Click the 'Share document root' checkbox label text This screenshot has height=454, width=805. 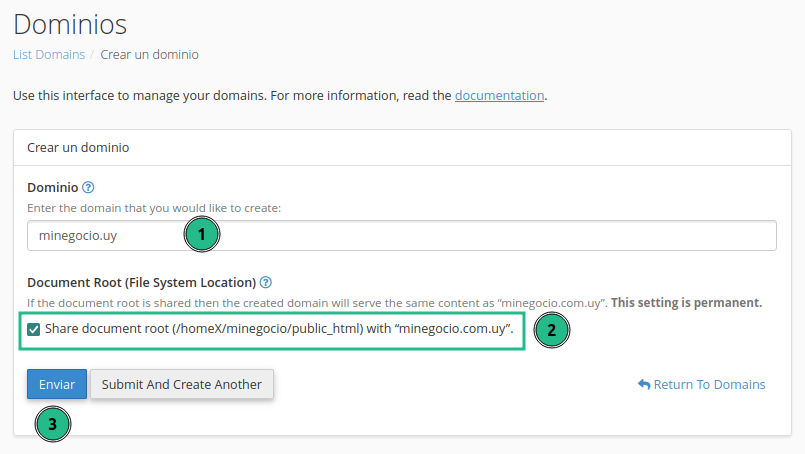(279, 329)
